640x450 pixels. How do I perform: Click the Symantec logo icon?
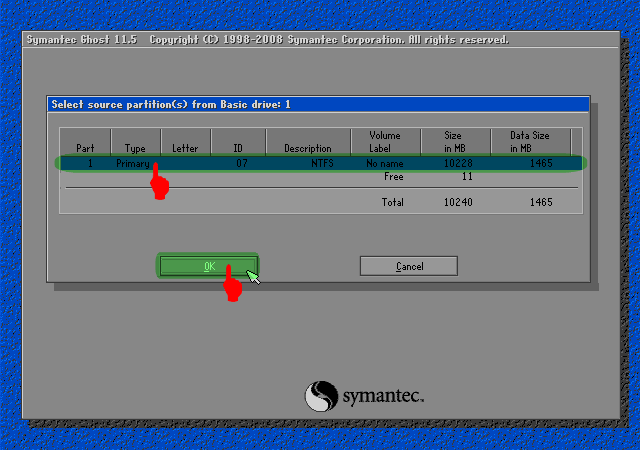pyautogui.click(x=321, y=396)
